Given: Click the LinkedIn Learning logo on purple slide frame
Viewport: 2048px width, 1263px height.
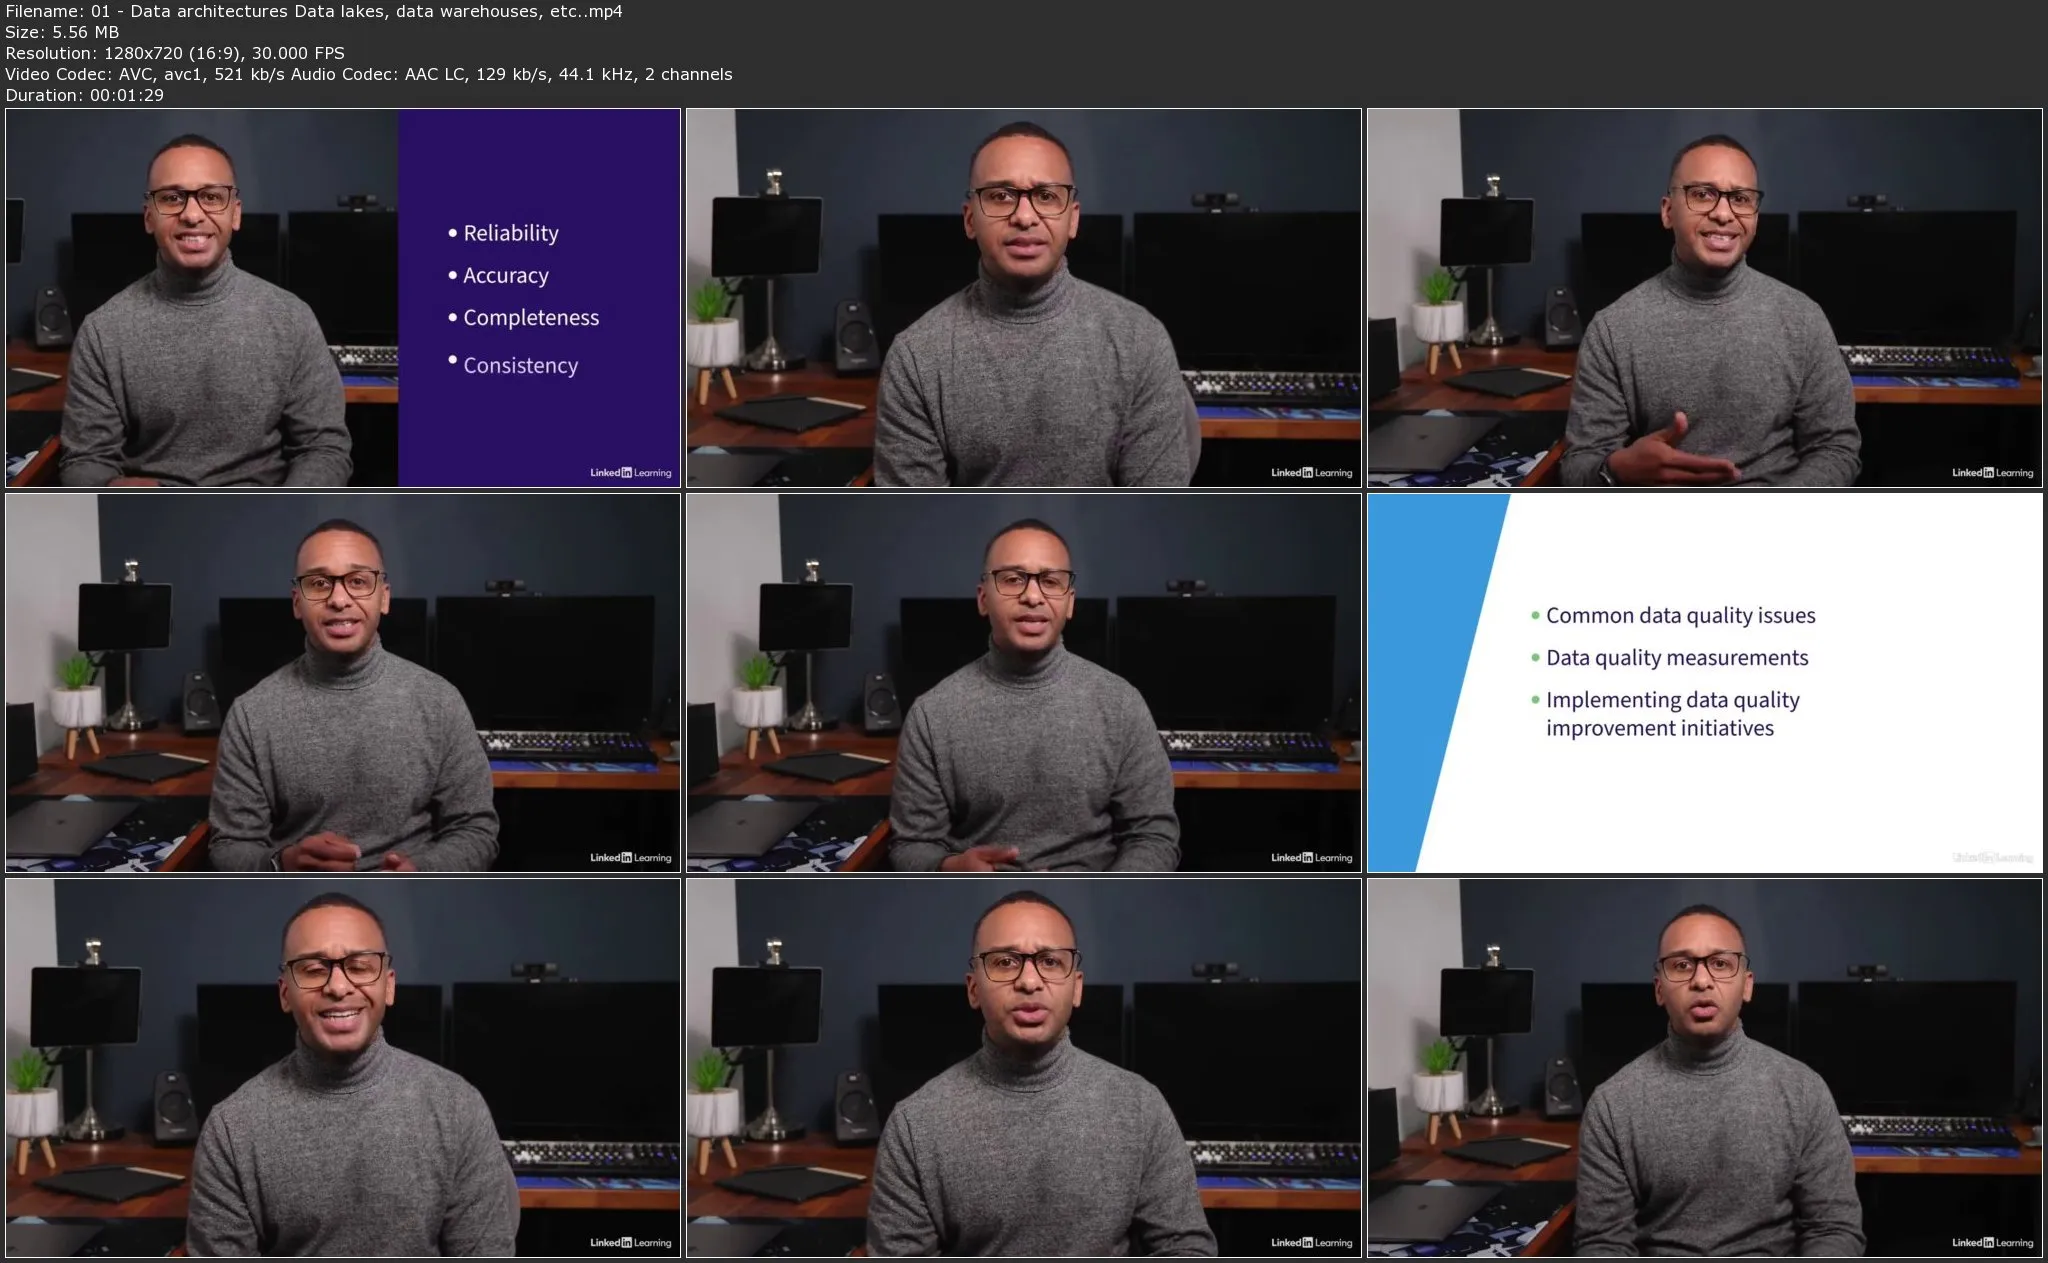Looking at the screenshot, I should [x=630, y=473].
